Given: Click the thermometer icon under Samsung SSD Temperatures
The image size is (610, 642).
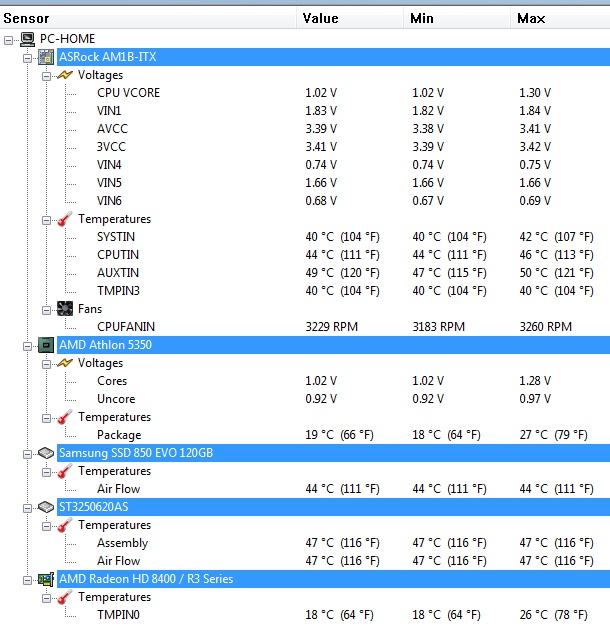Looking at the screenshot, I should [x=65, y=471].
